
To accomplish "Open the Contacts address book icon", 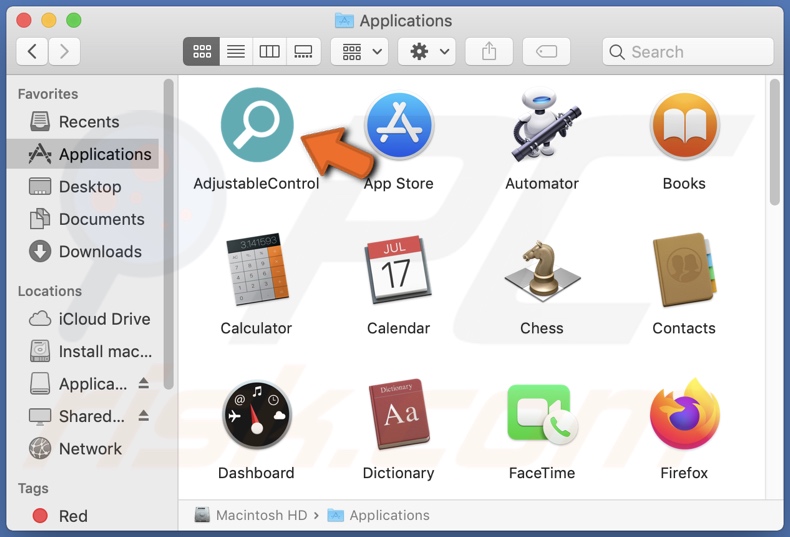I will (684, 270).
